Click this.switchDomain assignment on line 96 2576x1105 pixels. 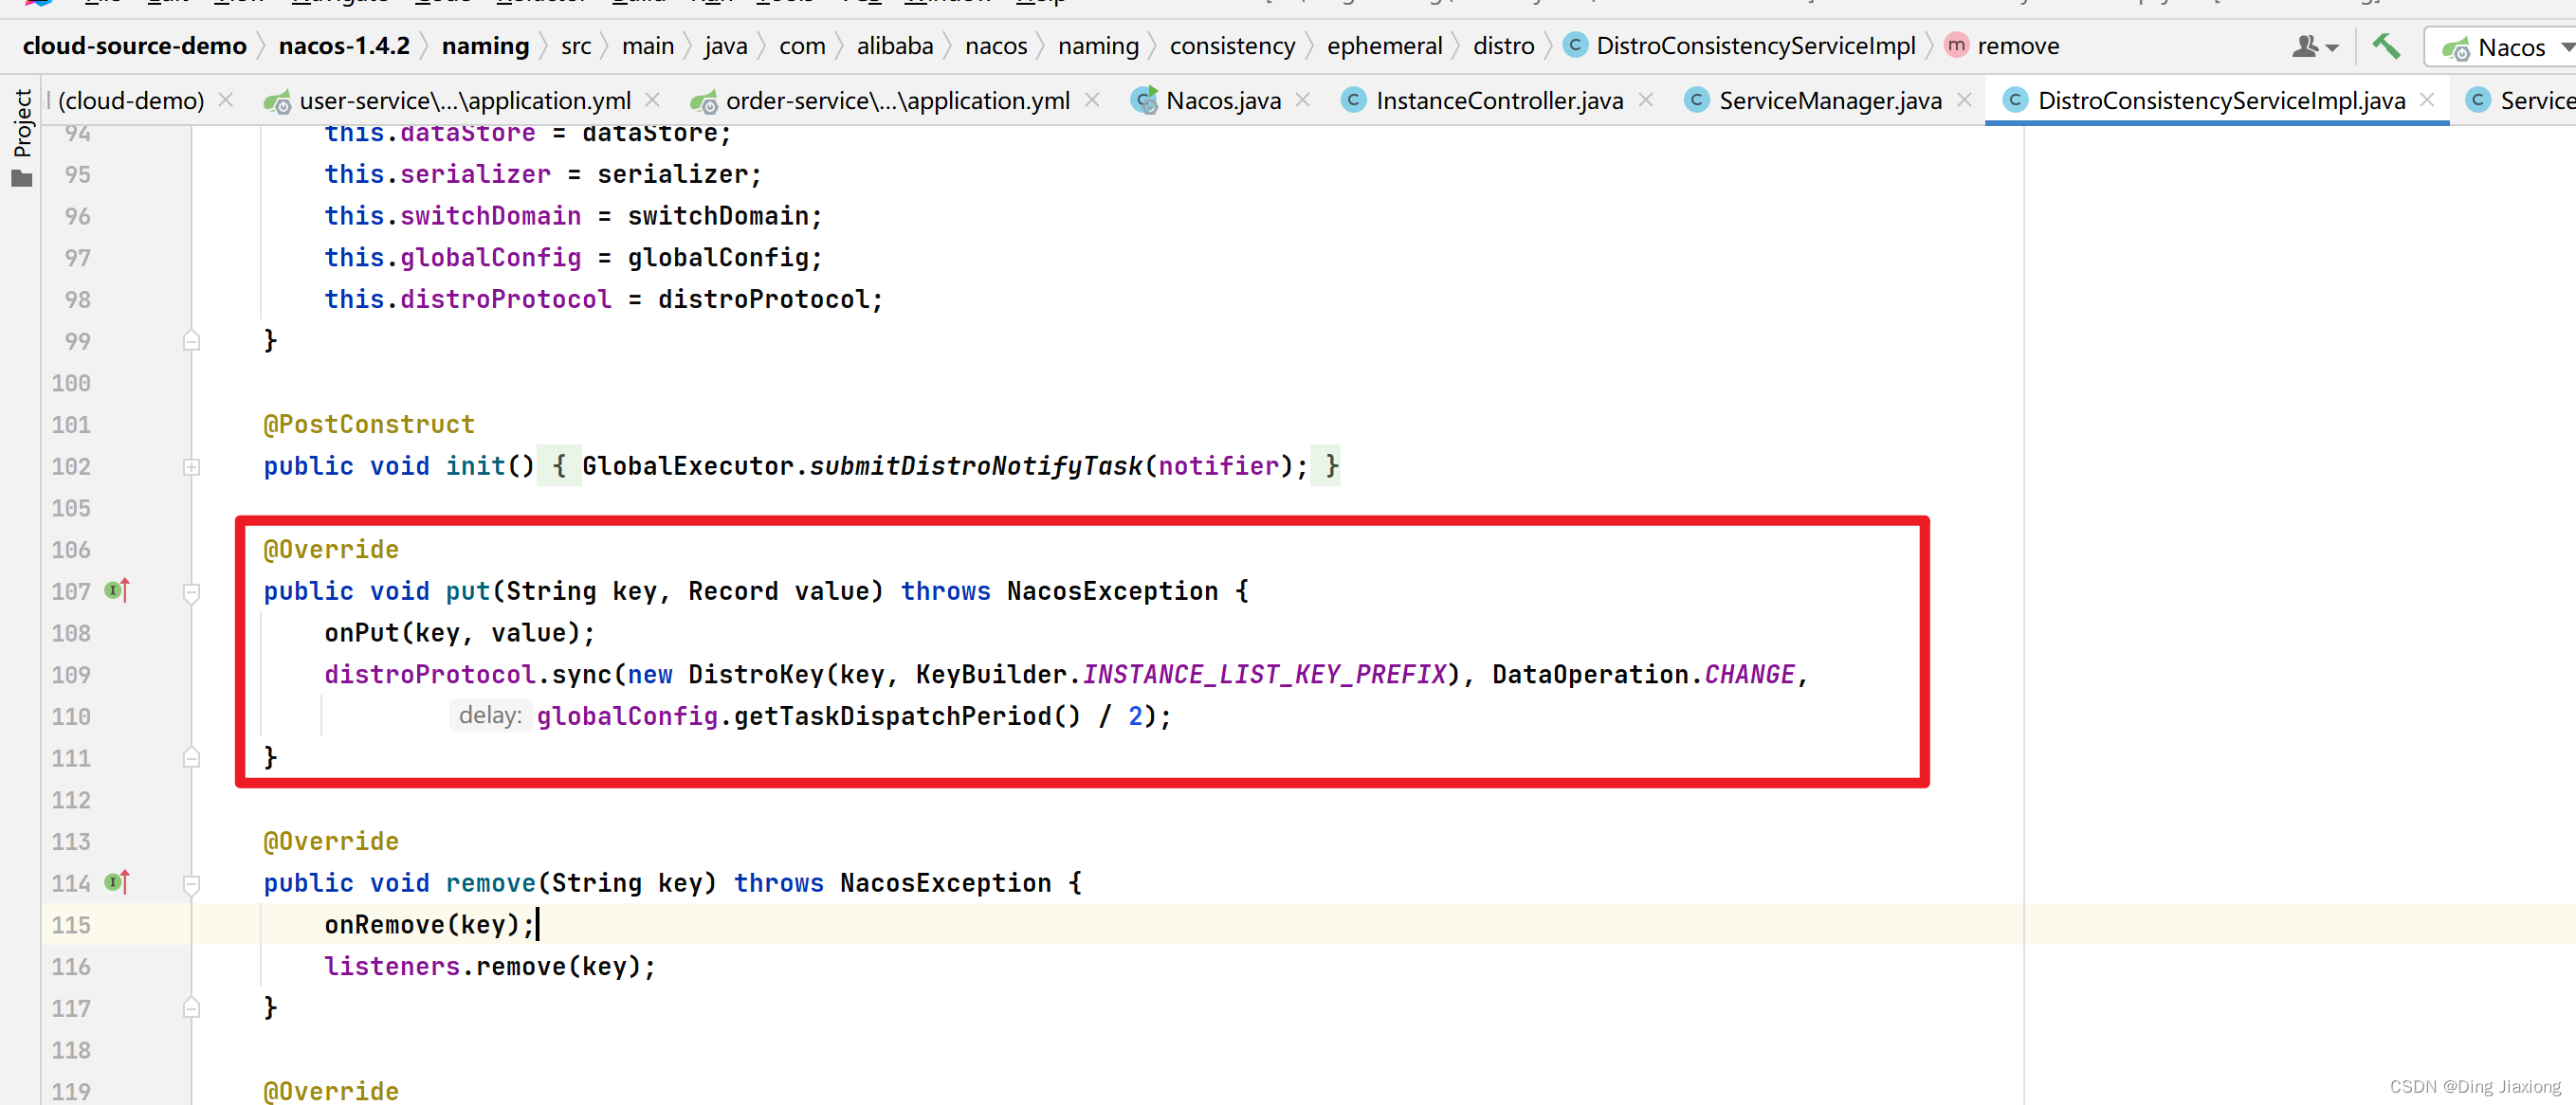click(573, 216)
